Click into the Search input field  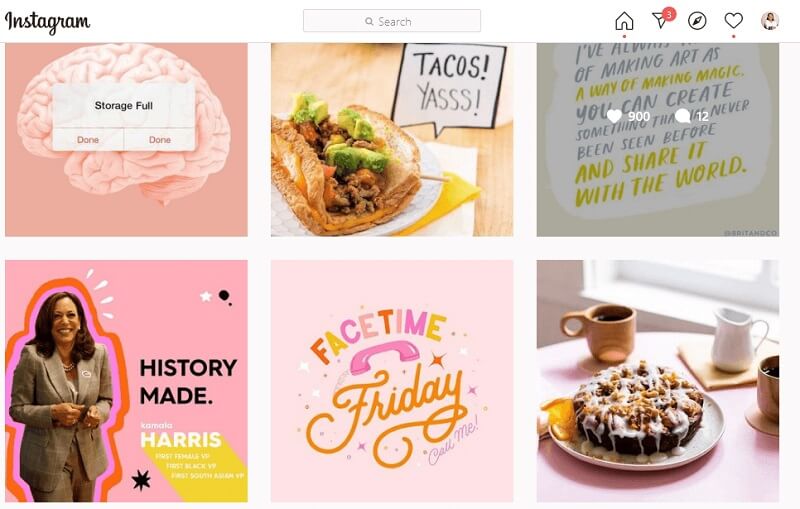392,21
